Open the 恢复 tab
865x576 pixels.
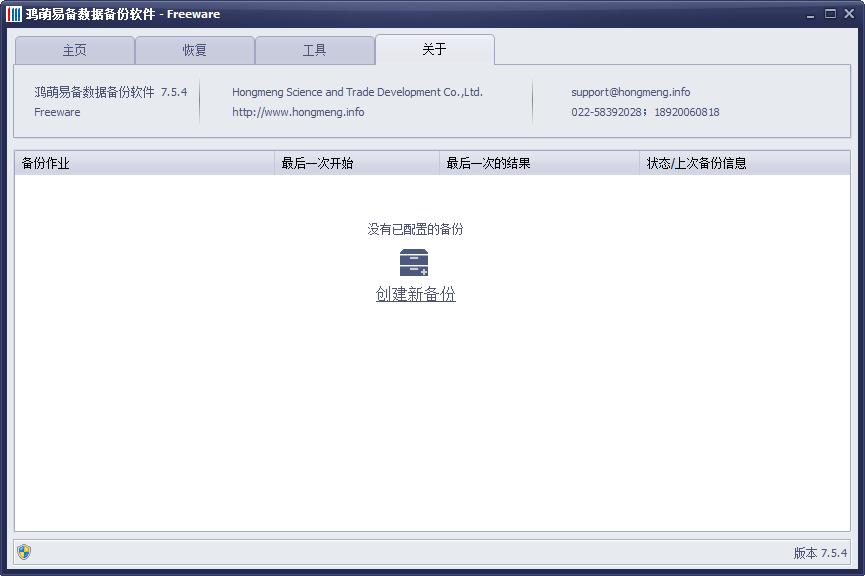click(194, 50)
